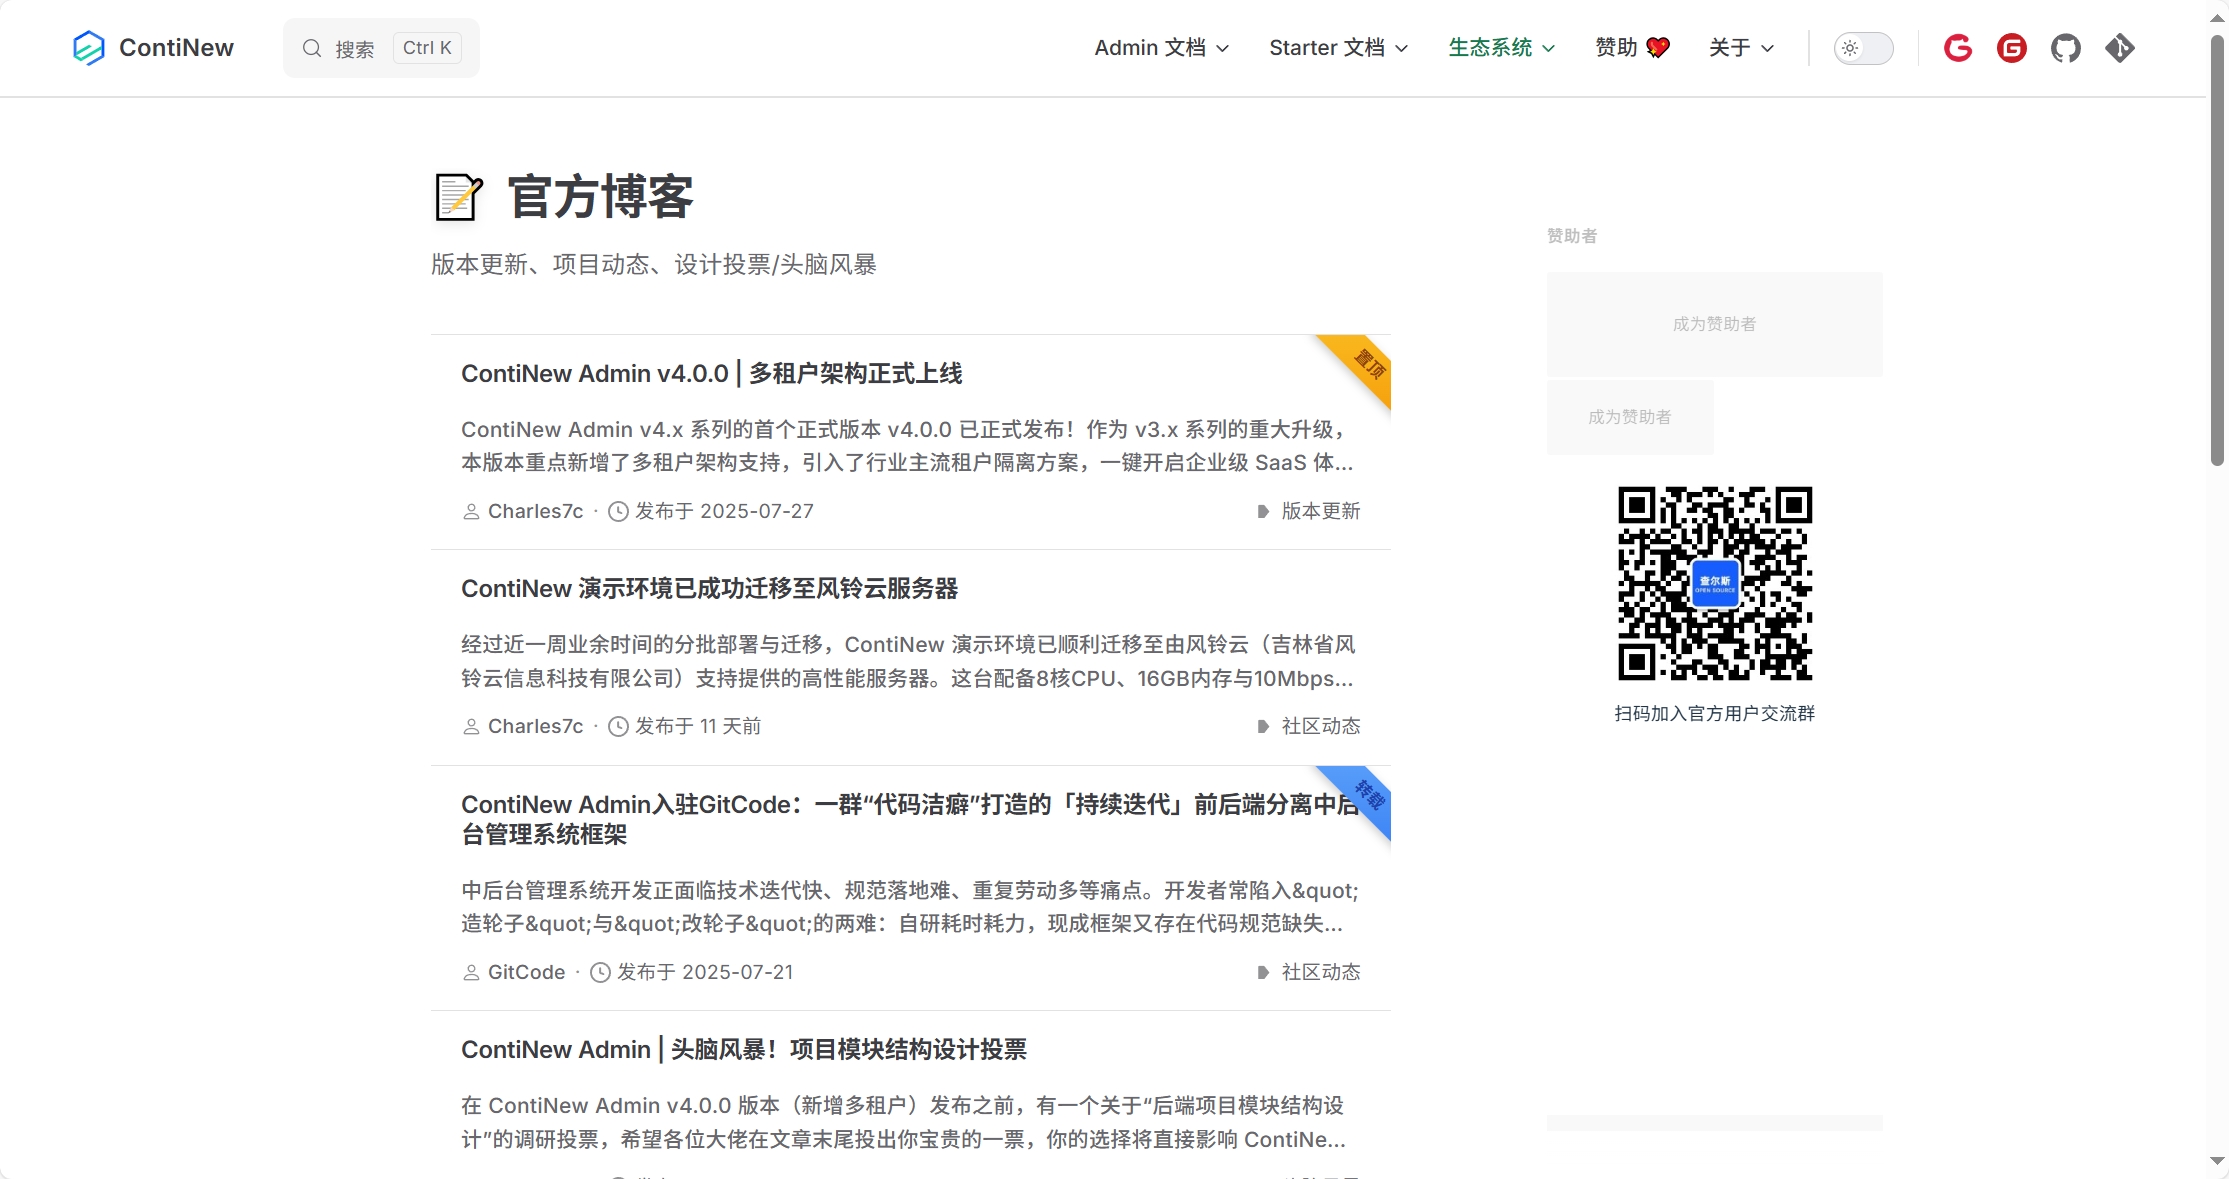
Task: Toggle the light/dark theme switch
Action: (1863, 48)
